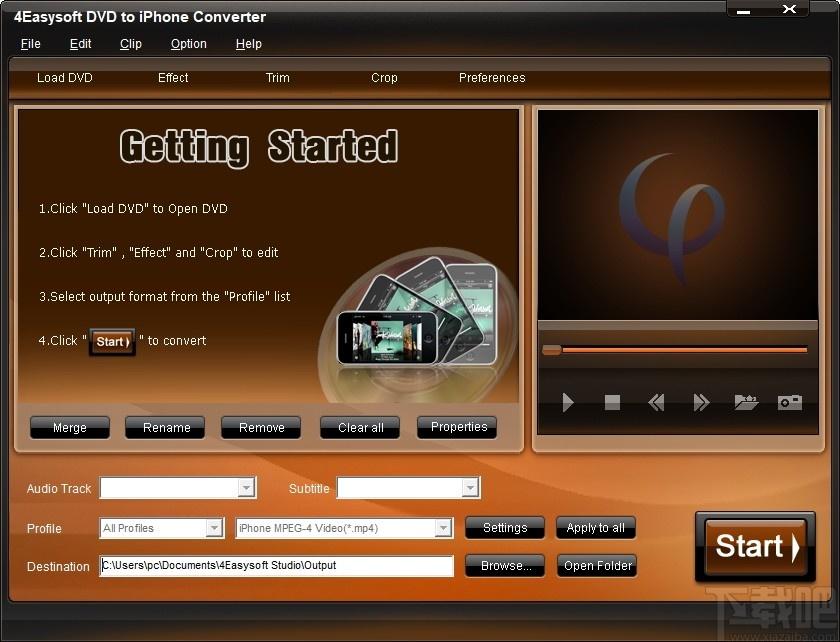This screenshot has height=642, width=840.
Task: Click Apply to all
Action: click(596, 528)
